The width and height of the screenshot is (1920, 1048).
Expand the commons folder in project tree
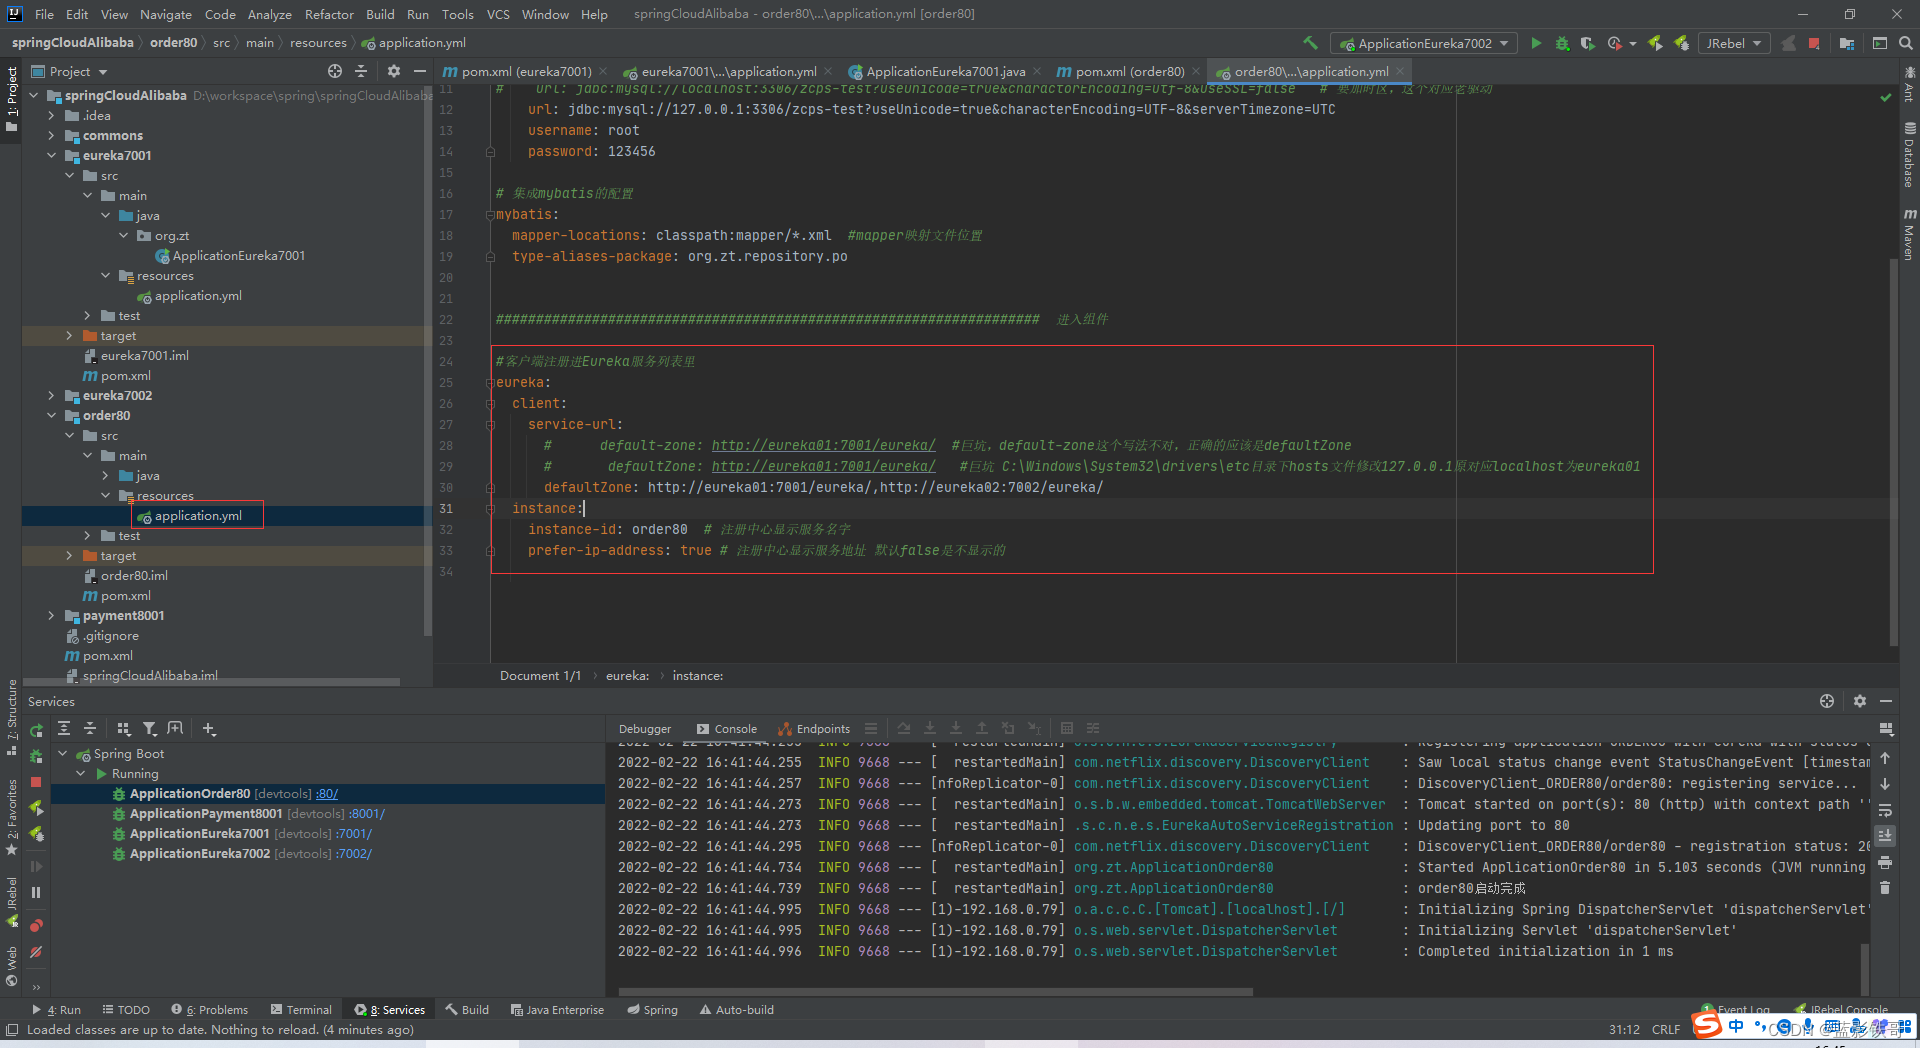51,135
